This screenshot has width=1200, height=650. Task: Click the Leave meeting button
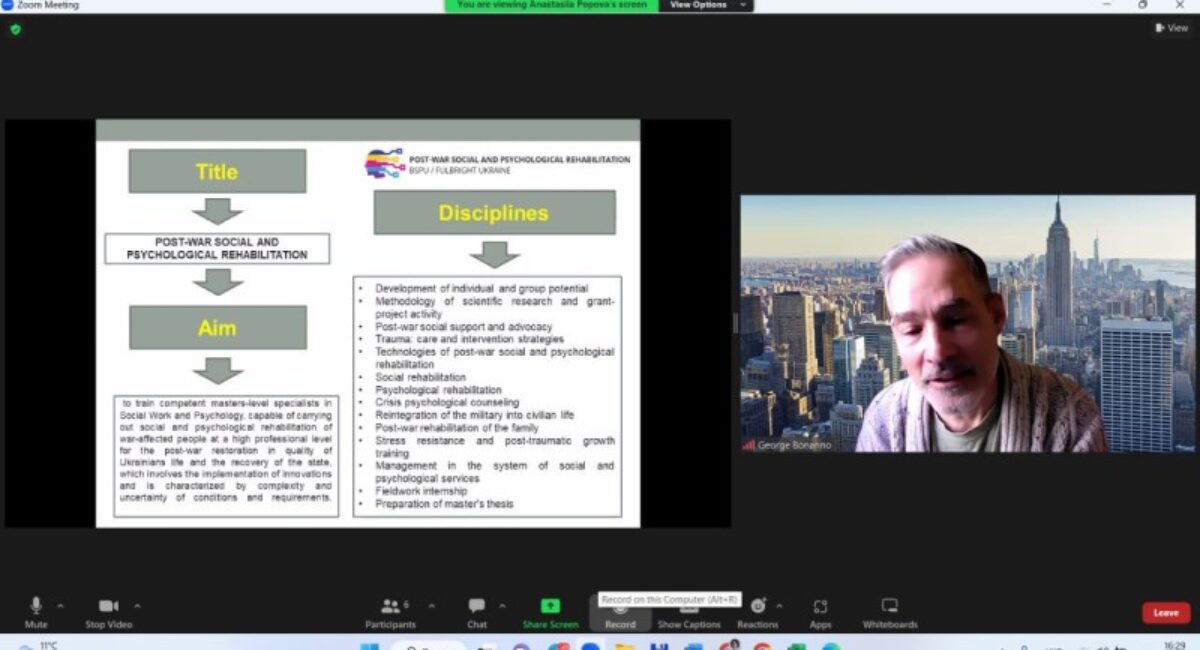coord(1166,613)
